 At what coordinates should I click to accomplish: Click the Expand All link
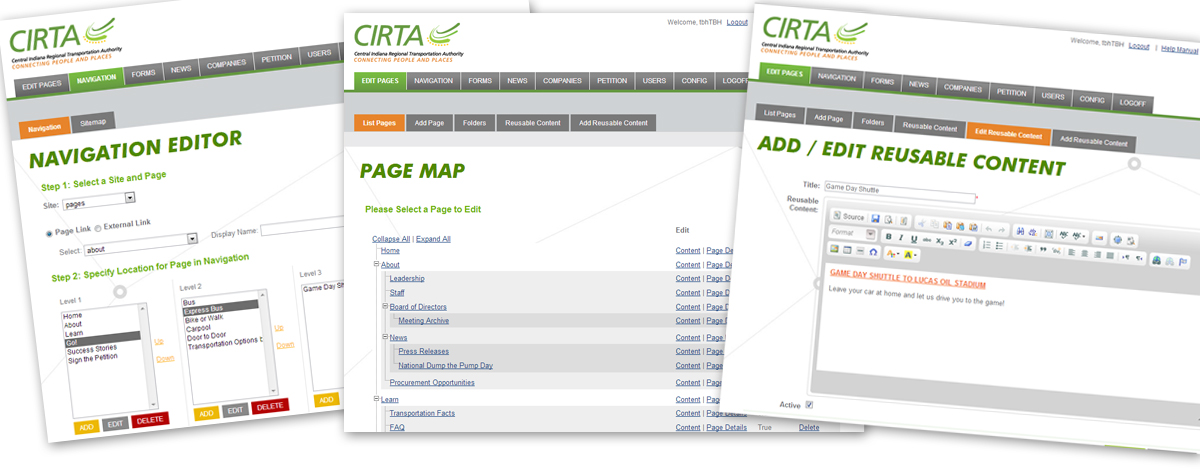(x=433, y=239)
